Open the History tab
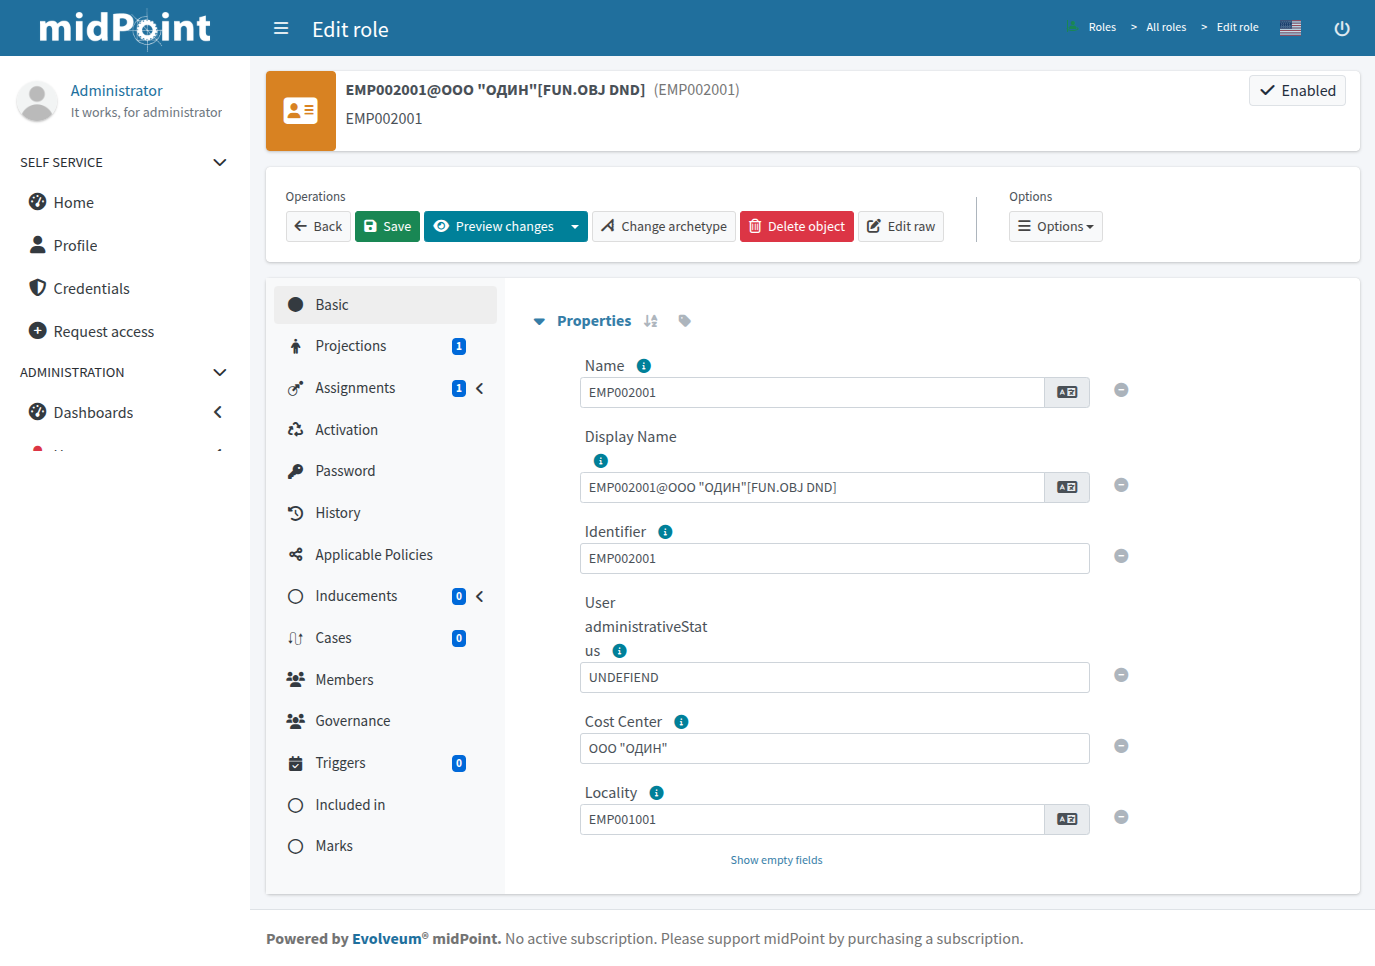The height and width of the screenshot is (966, 1375). [x=385, y=513]
